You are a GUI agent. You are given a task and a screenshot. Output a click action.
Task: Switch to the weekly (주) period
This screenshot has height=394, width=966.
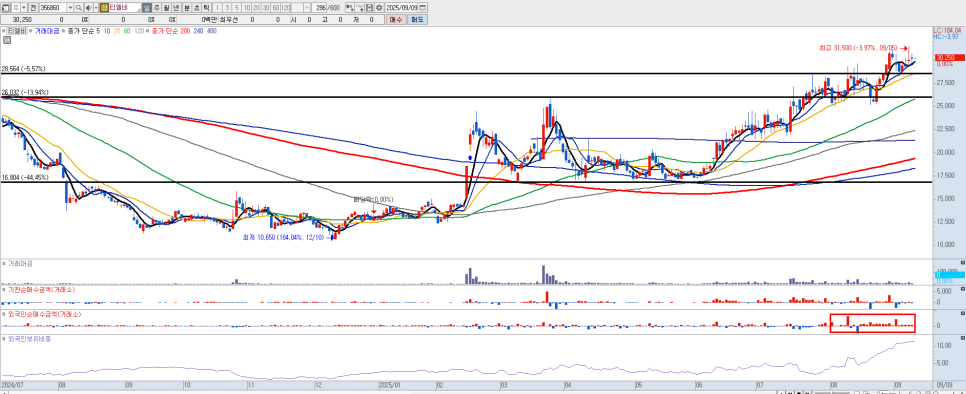point(157,7)
